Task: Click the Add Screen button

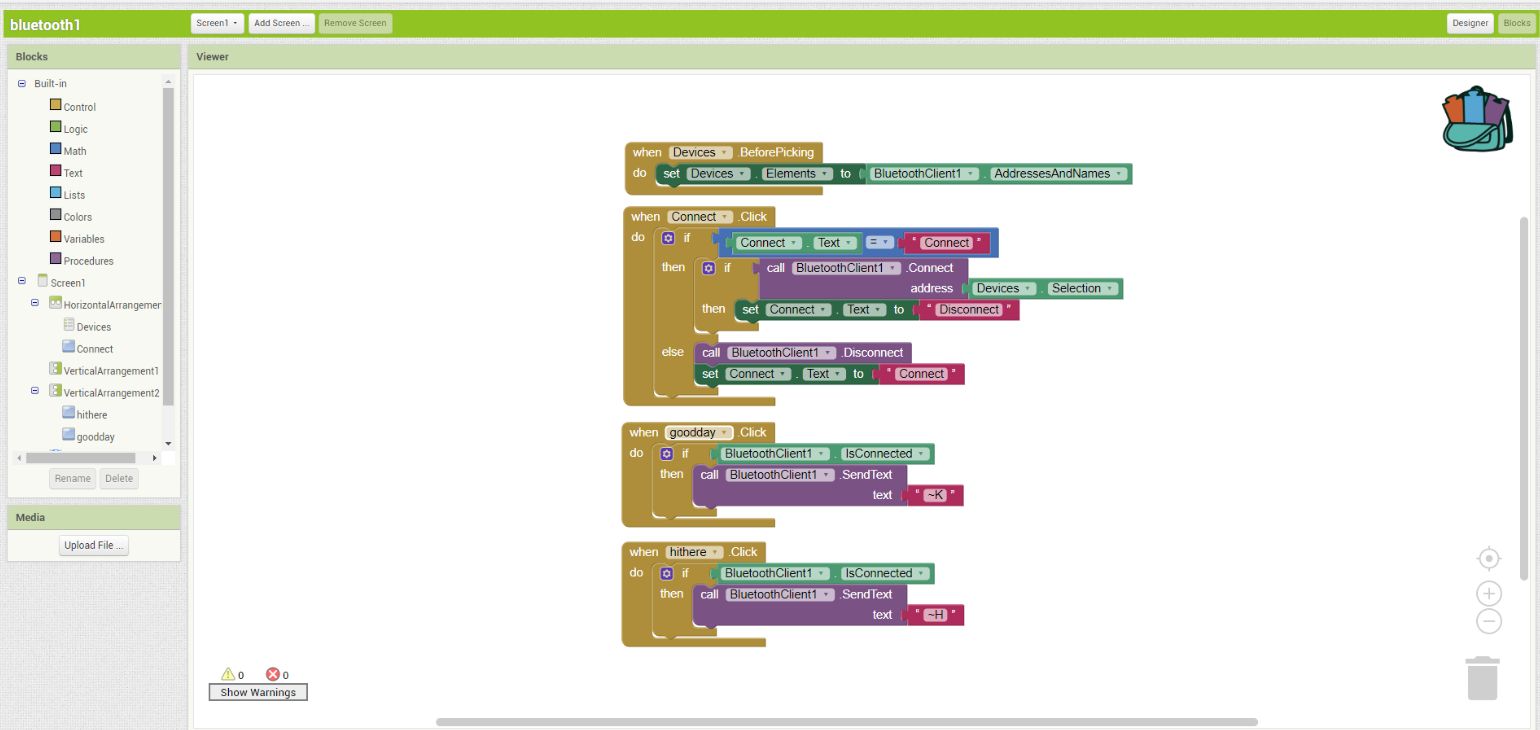Action: pos(282,23)
